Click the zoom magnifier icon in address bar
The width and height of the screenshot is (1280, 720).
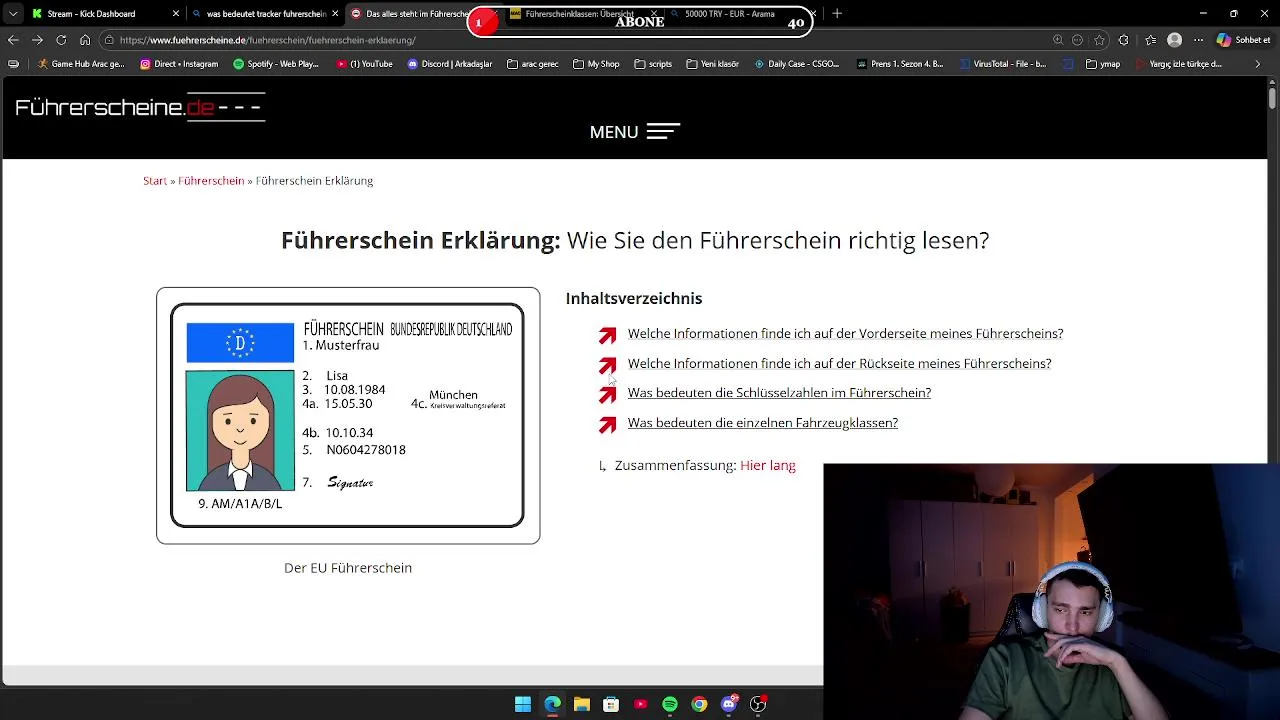[x=1058, y=40]
